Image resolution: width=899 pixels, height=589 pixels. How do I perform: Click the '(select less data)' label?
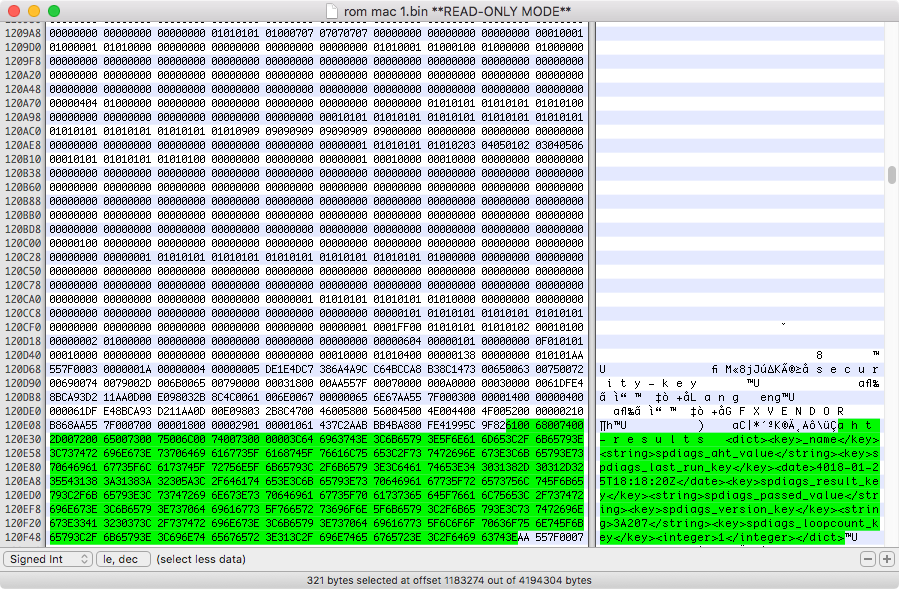201,559
